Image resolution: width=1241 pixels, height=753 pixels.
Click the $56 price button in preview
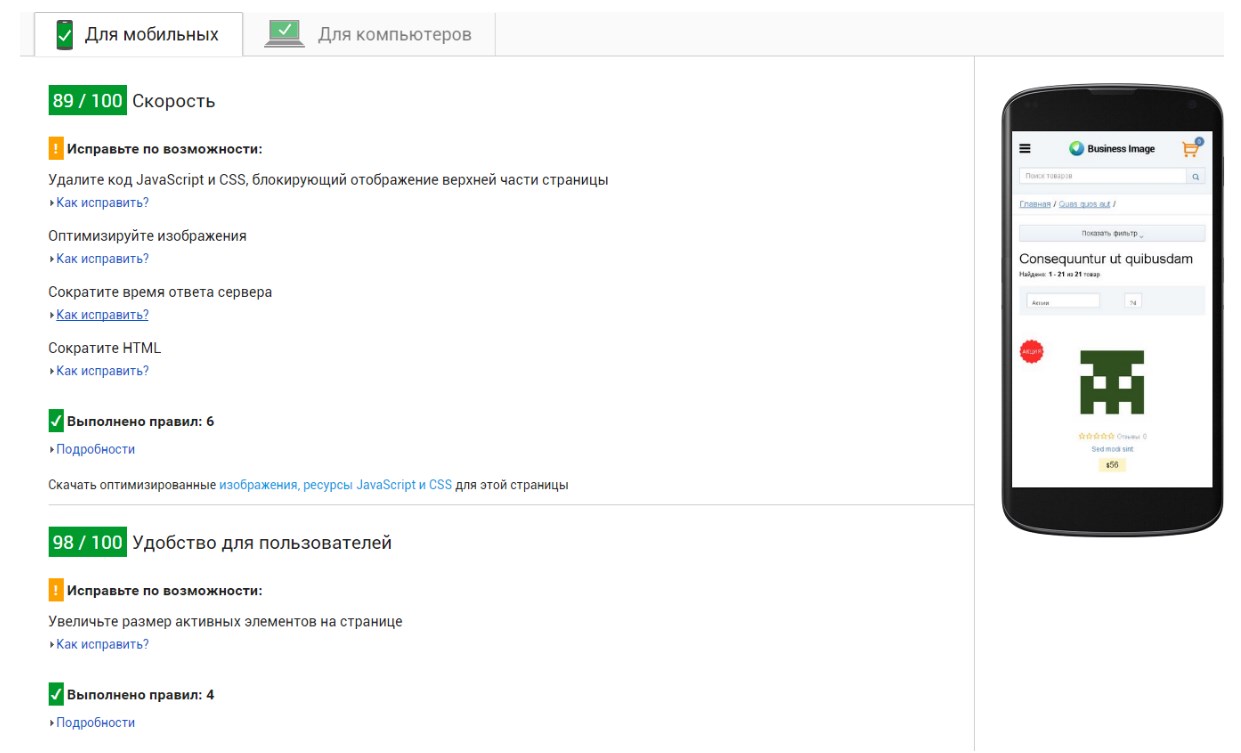click(1112, 465)
